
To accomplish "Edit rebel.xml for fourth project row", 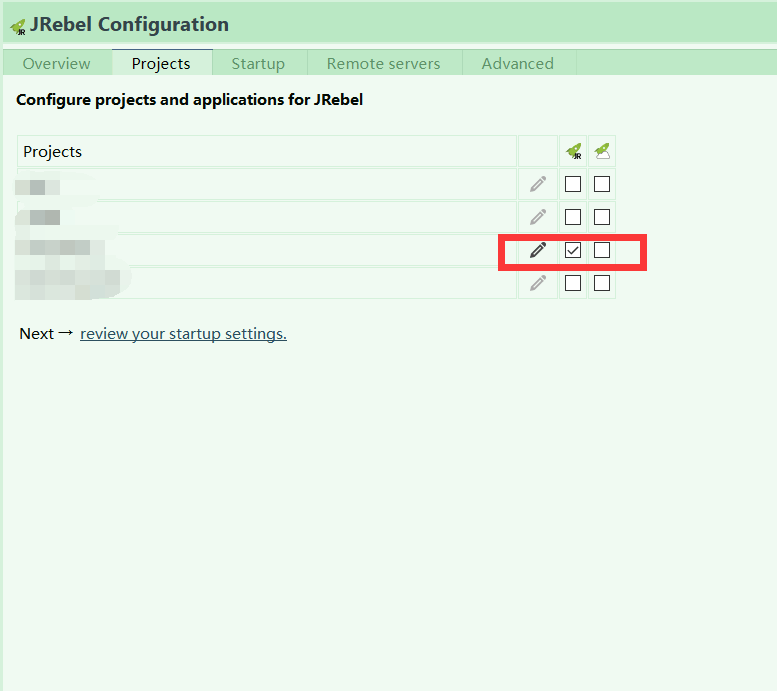I will point(538,283).
